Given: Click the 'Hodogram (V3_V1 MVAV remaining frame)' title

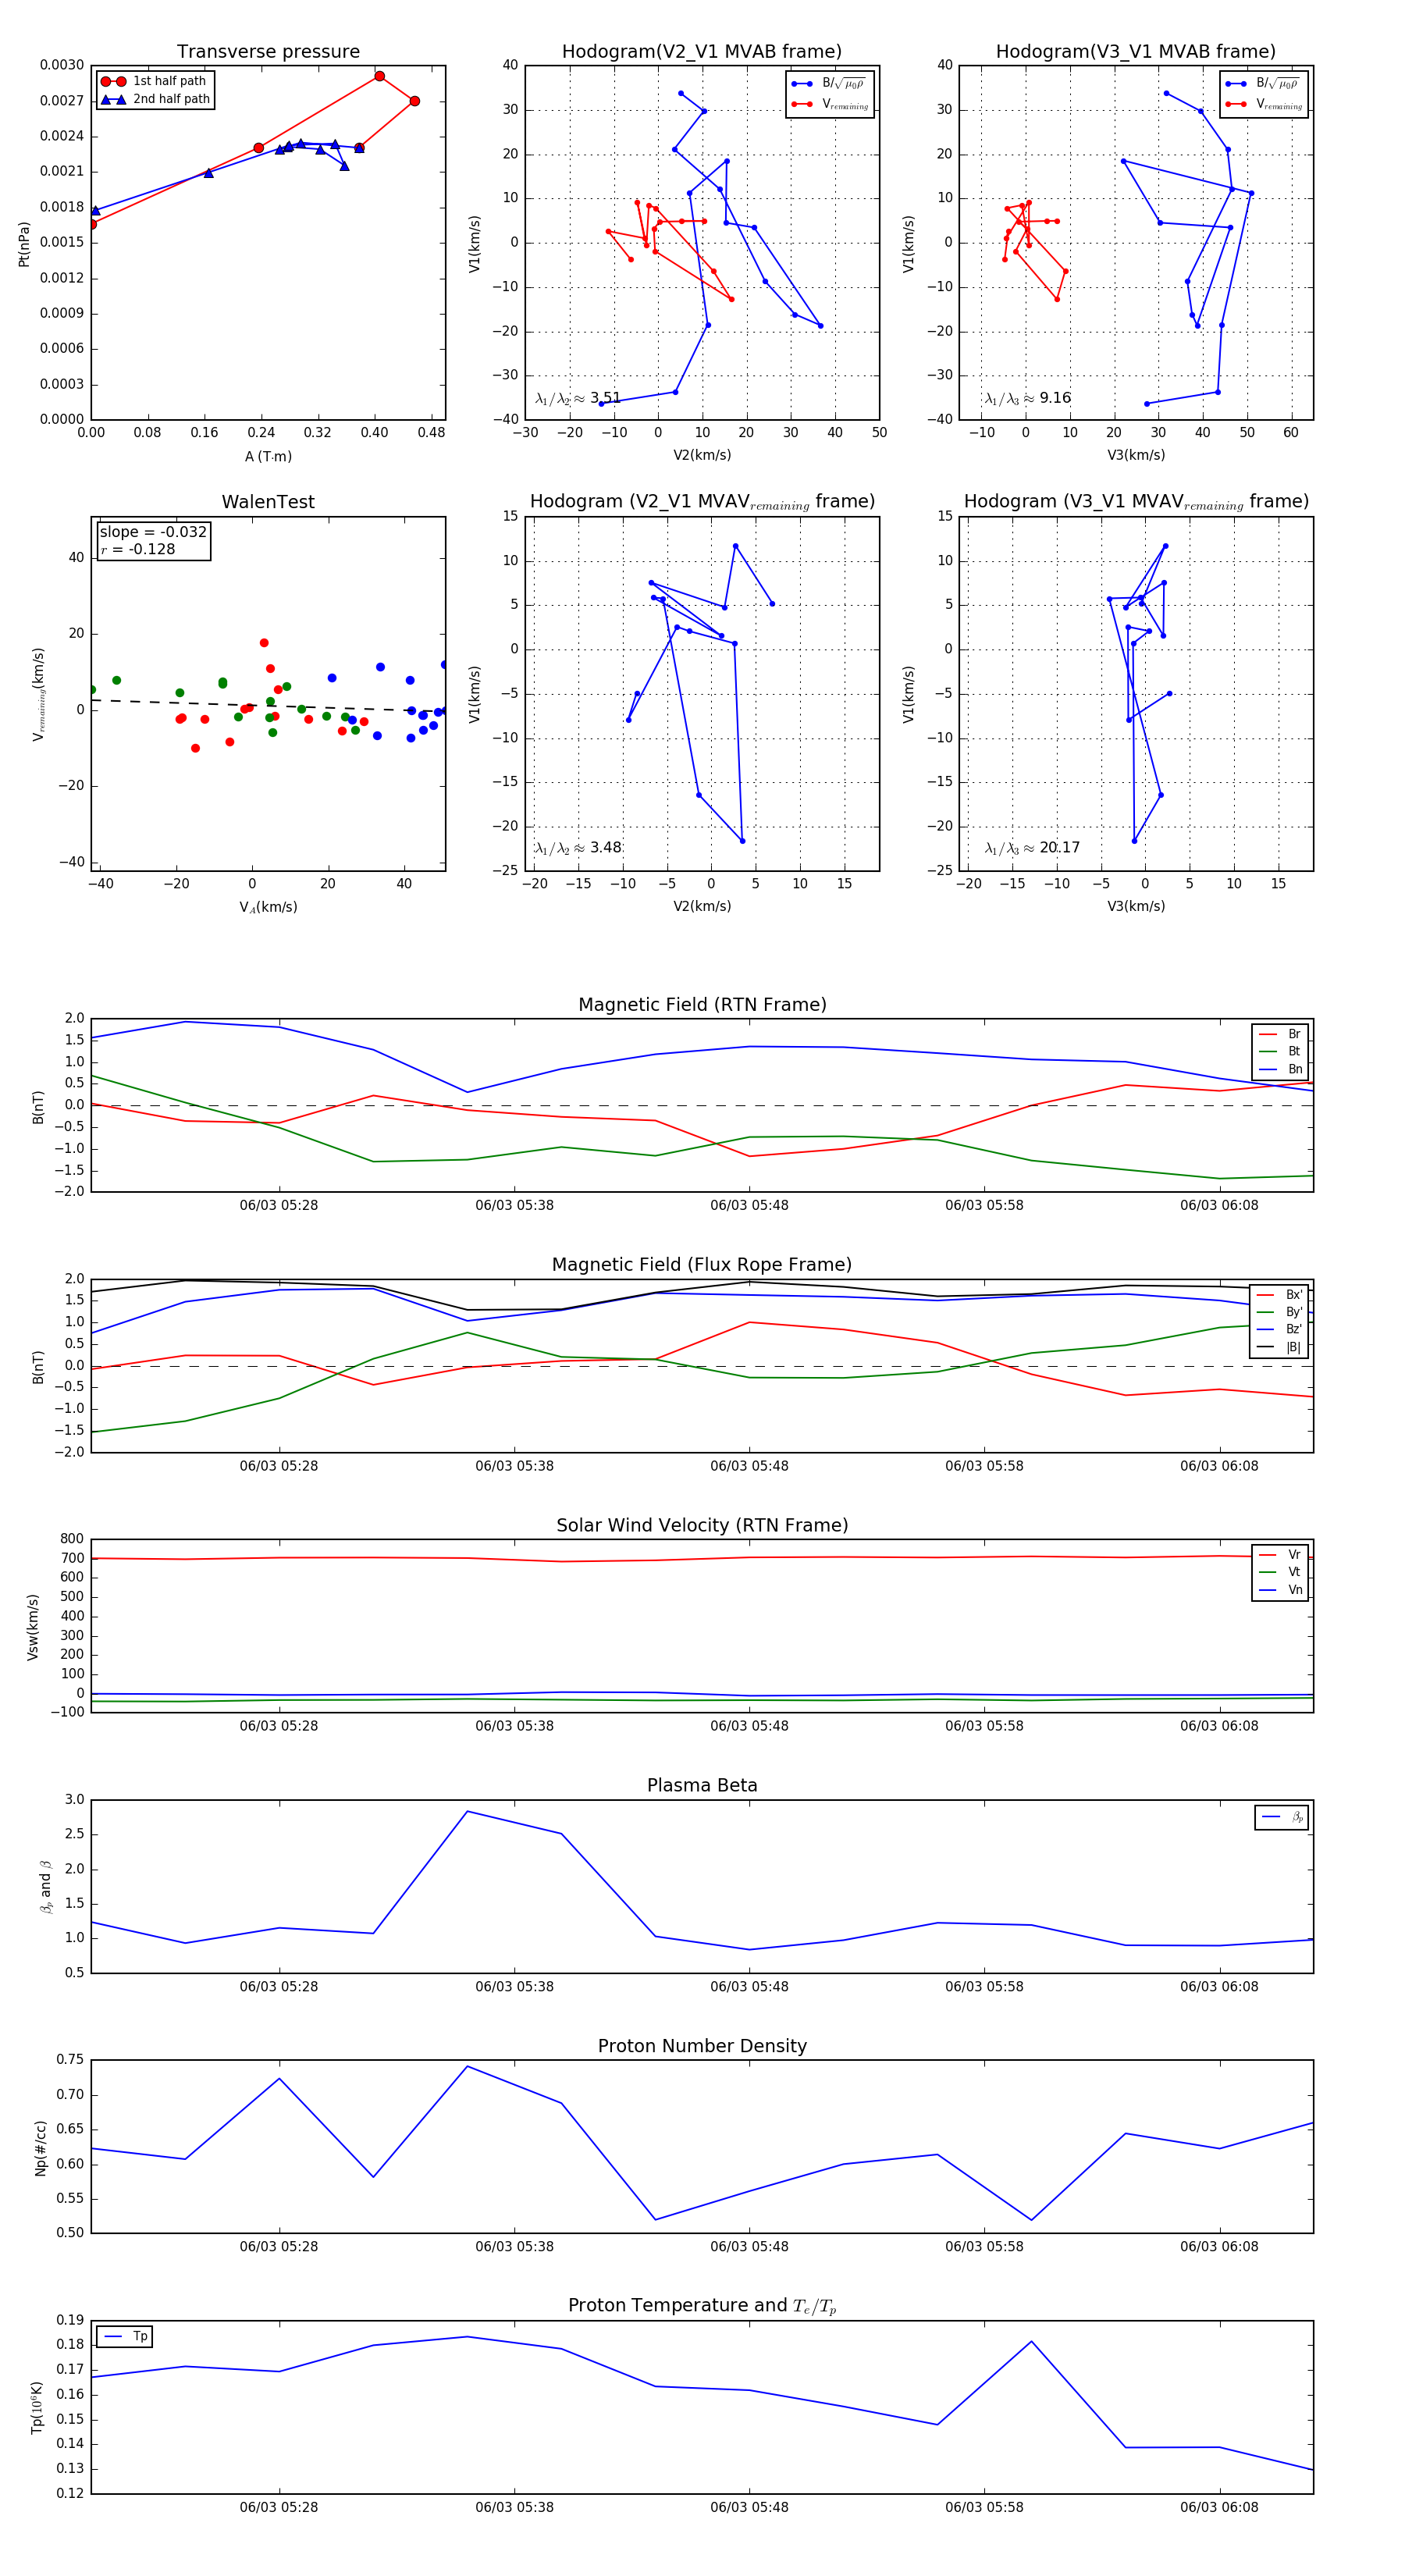Looking at the screenshot, I should [1136, 502].
